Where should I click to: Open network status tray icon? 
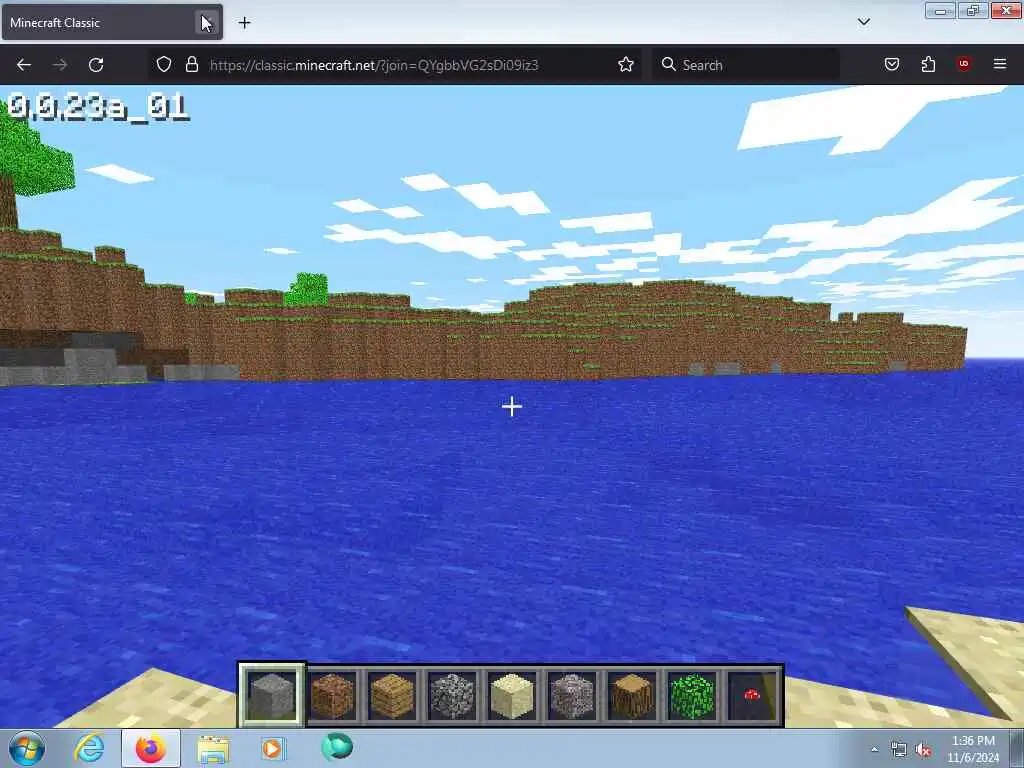coord(899,750)
